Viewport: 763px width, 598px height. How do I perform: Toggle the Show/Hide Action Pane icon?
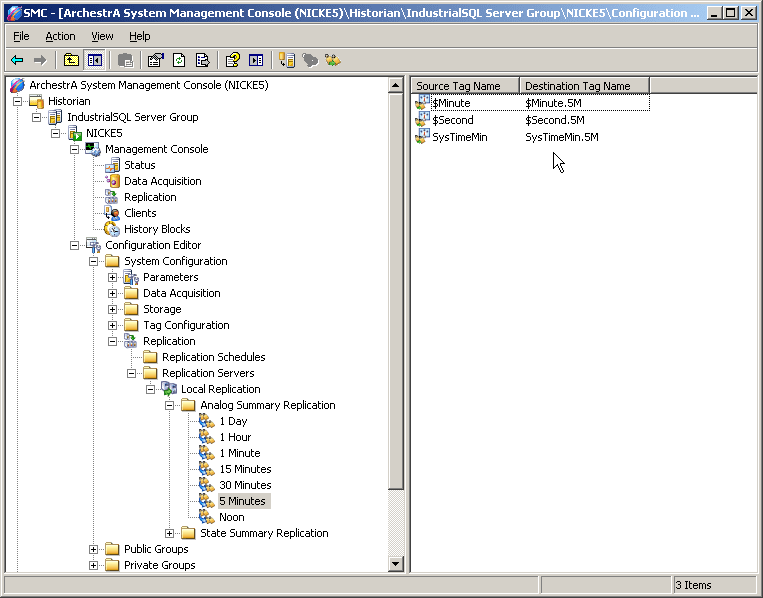click(x=256, y=60)
